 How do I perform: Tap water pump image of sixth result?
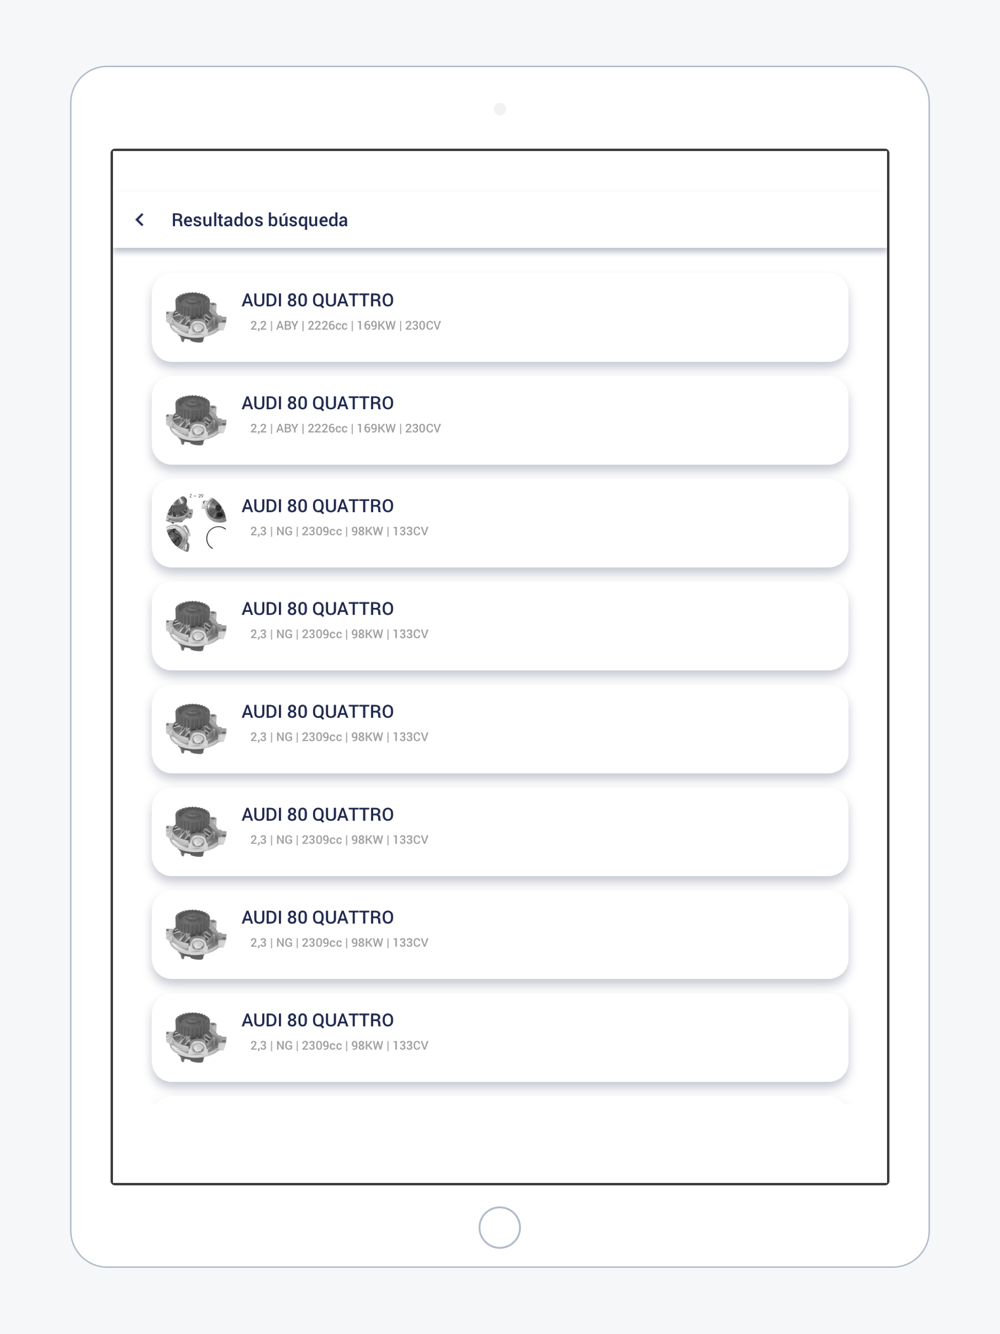point(196,832)
